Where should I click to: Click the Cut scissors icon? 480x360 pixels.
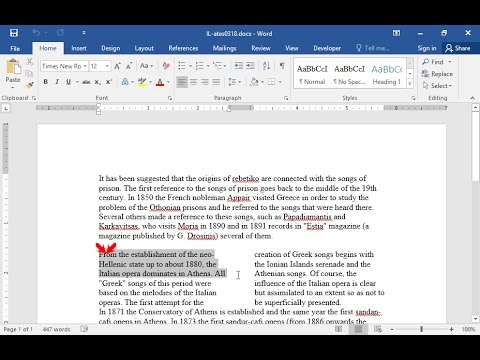[x=29, y=62]
